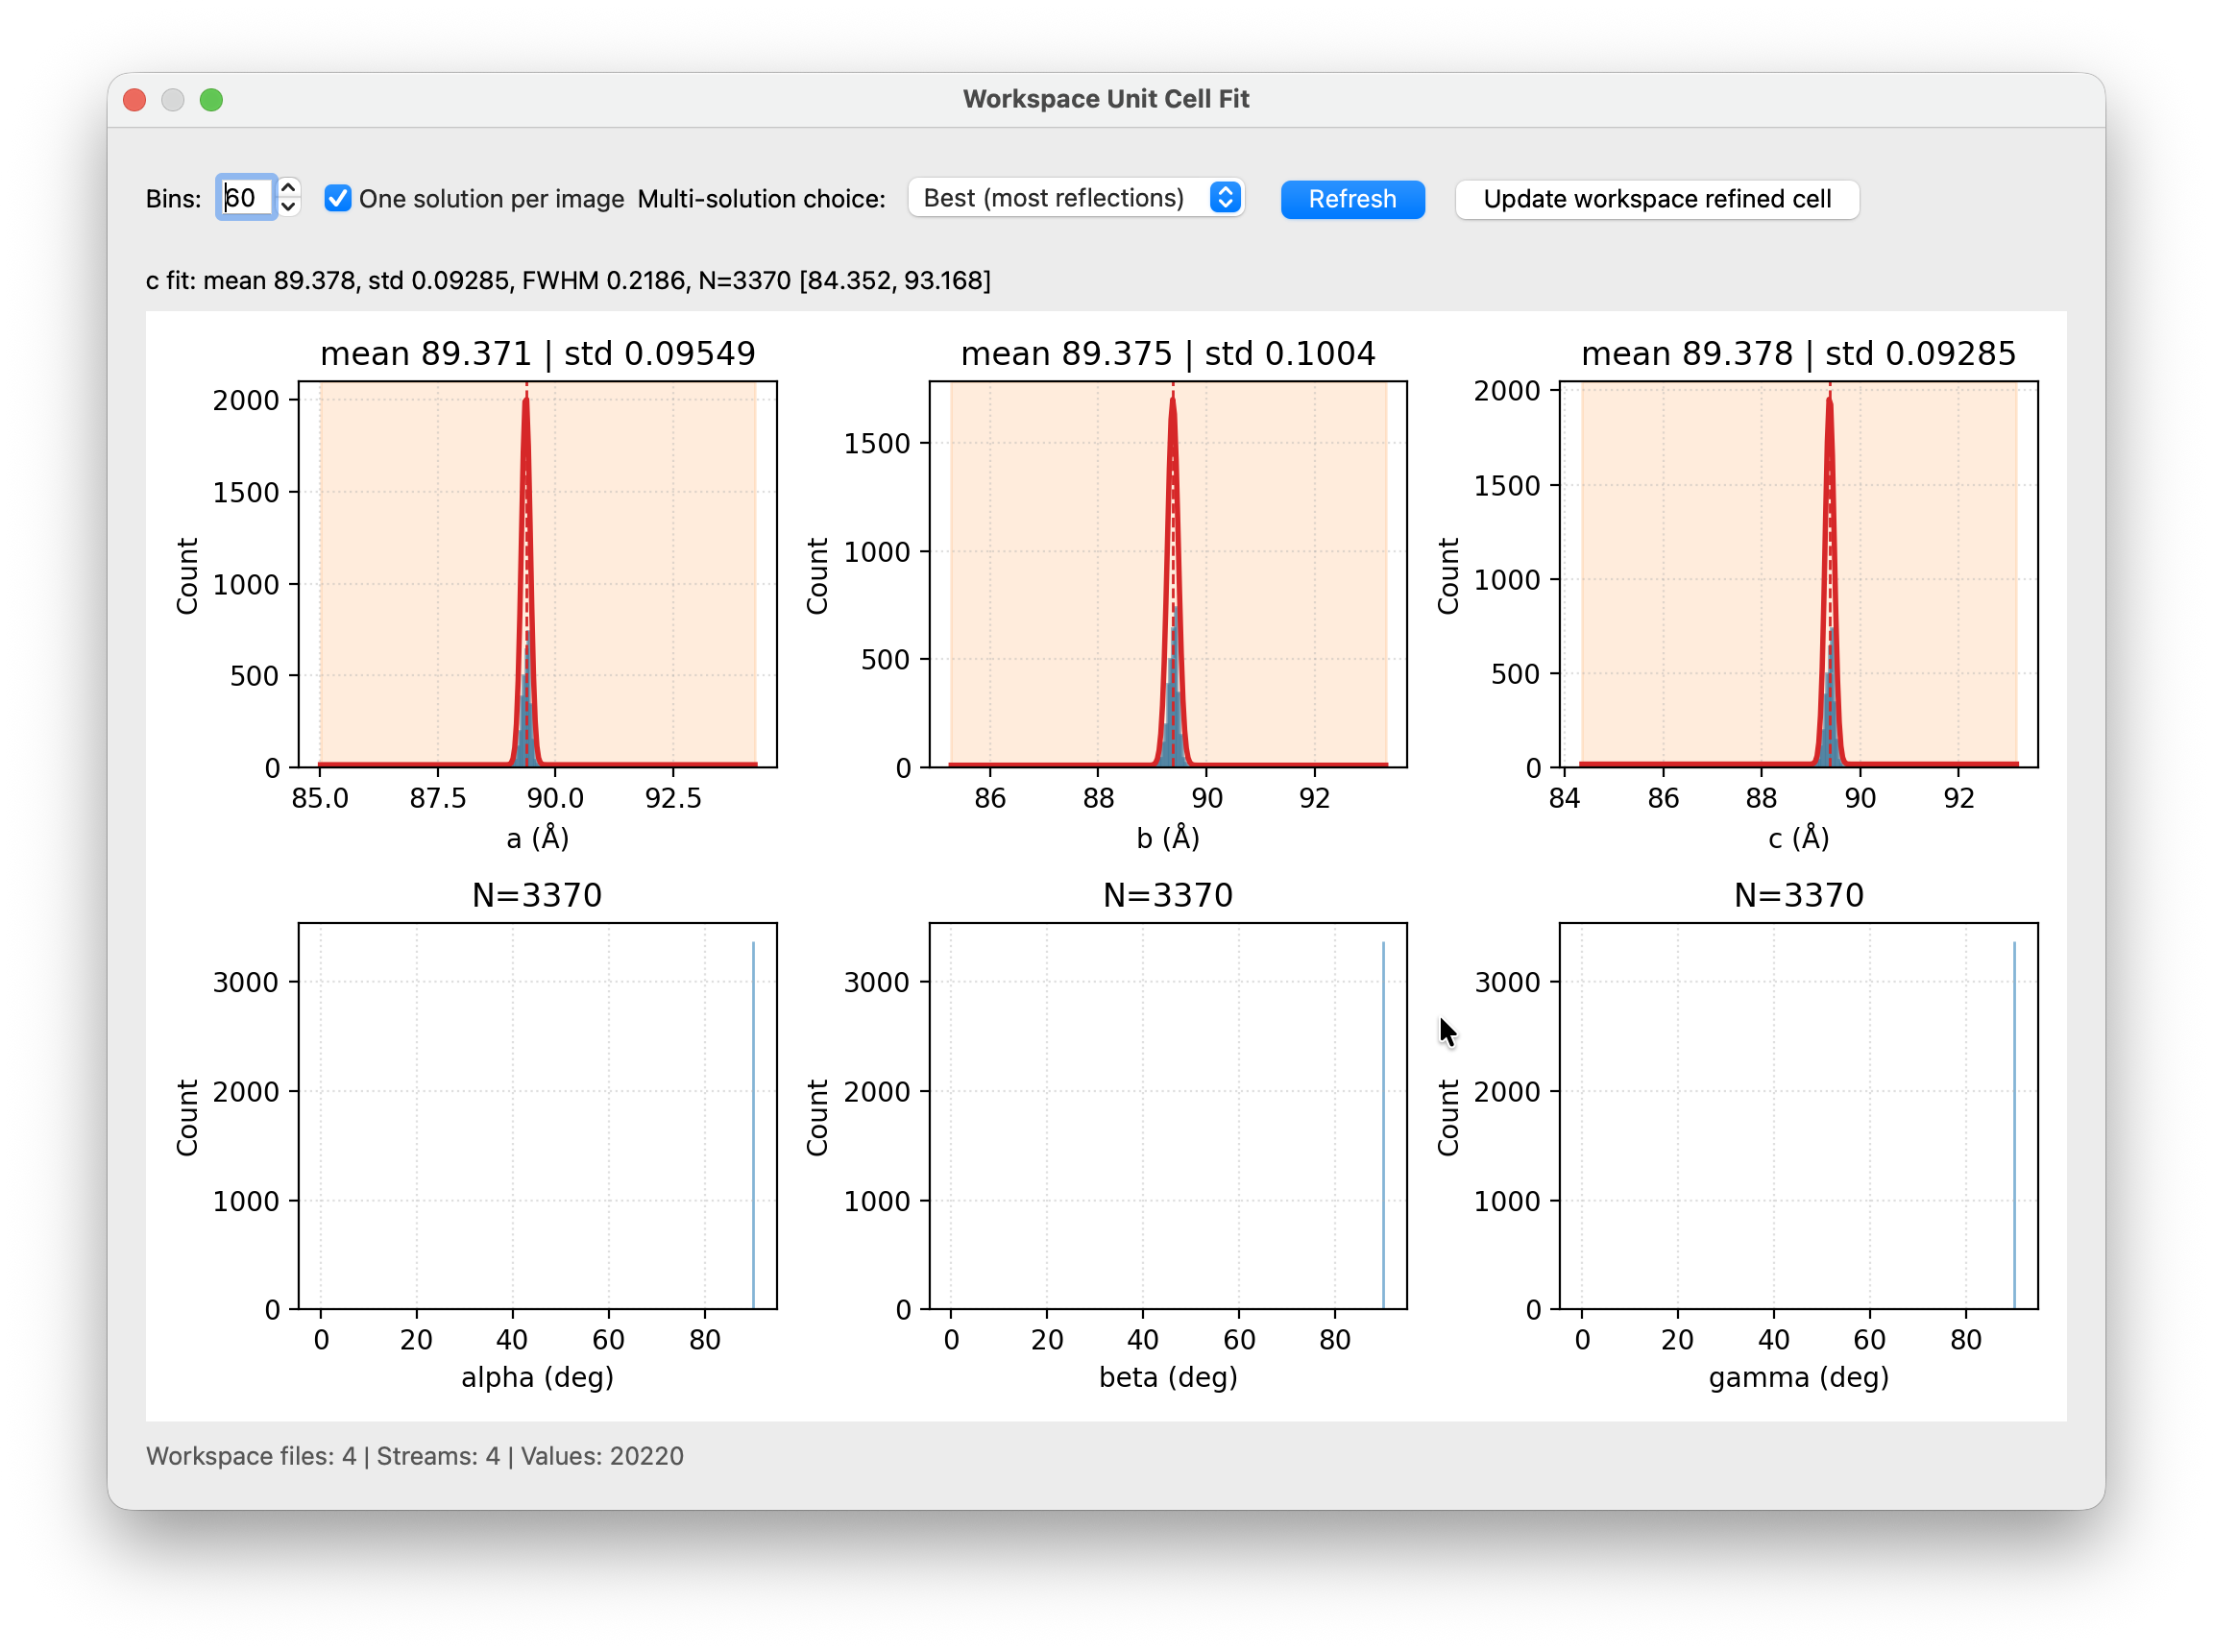Zoom the window with the green button
Viewport: 2213px width, 1652px height.
point(211,100)
